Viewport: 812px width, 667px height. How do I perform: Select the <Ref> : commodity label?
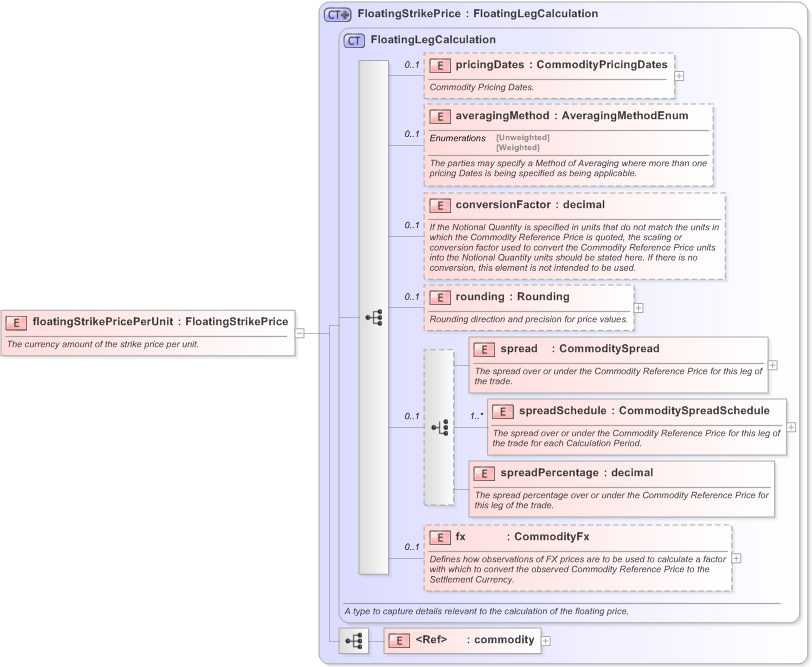474,640
